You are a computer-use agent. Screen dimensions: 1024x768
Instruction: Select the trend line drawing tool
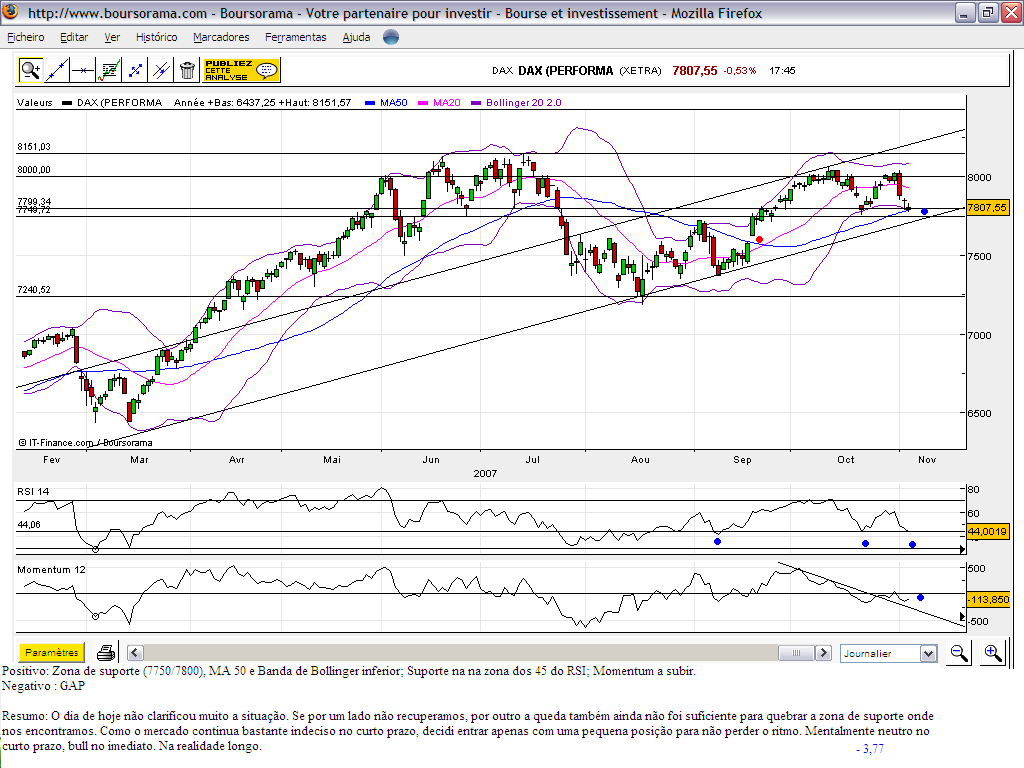57,70
